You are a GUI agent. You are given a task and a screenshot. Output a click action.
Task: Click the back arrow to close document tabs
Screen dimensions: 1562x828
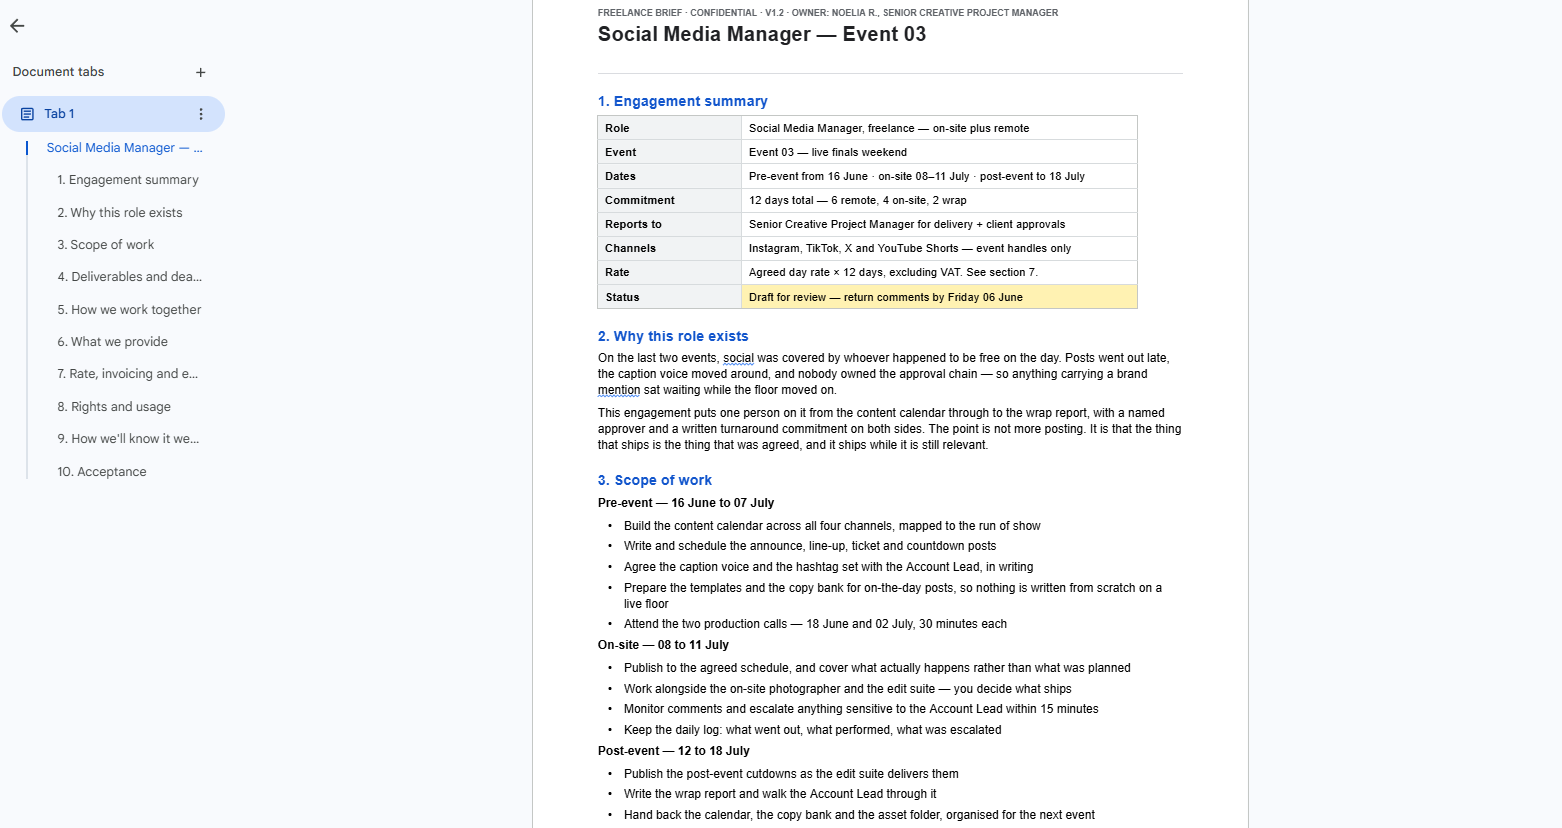(17, 26)
